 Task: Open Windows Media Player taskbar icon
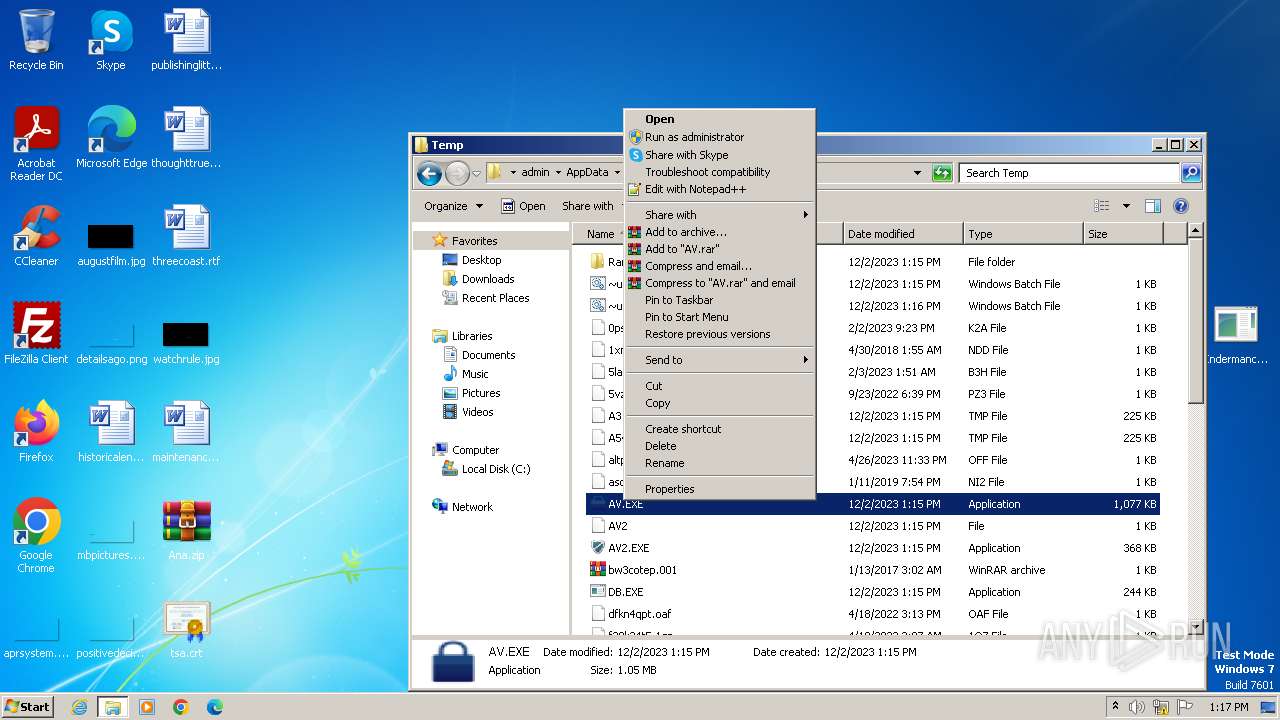click(147, 707)
